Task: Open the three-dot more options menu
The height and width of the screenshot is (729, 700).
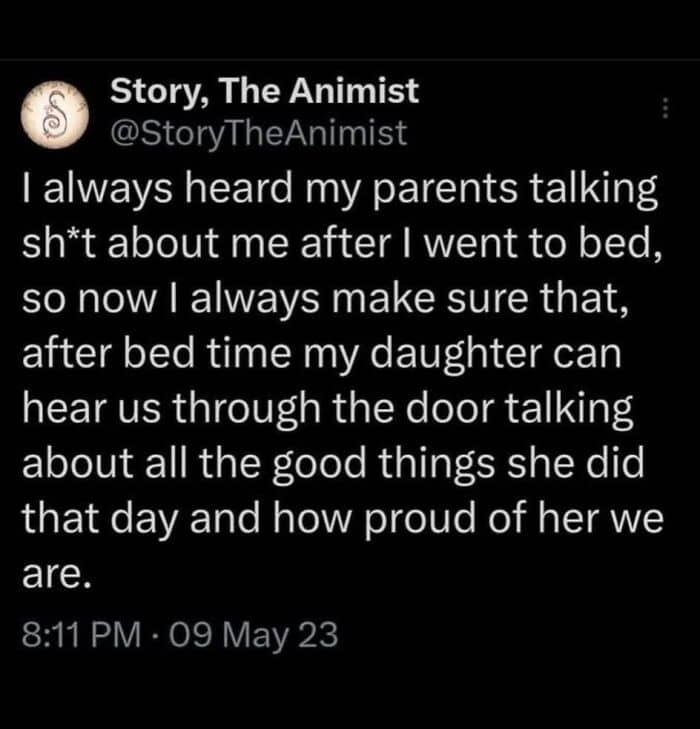Action: pyautogui.click(x=665, y=108)
